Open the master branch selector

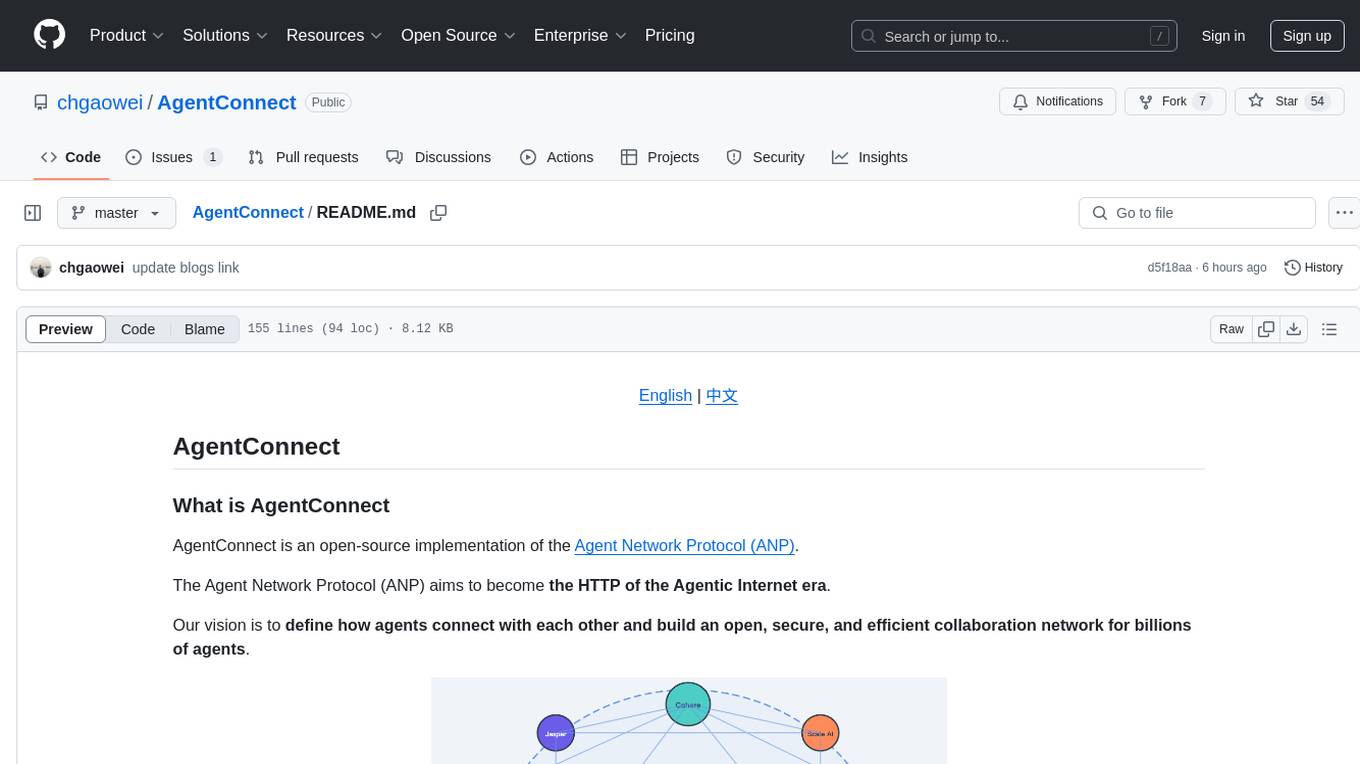(116, 213)
